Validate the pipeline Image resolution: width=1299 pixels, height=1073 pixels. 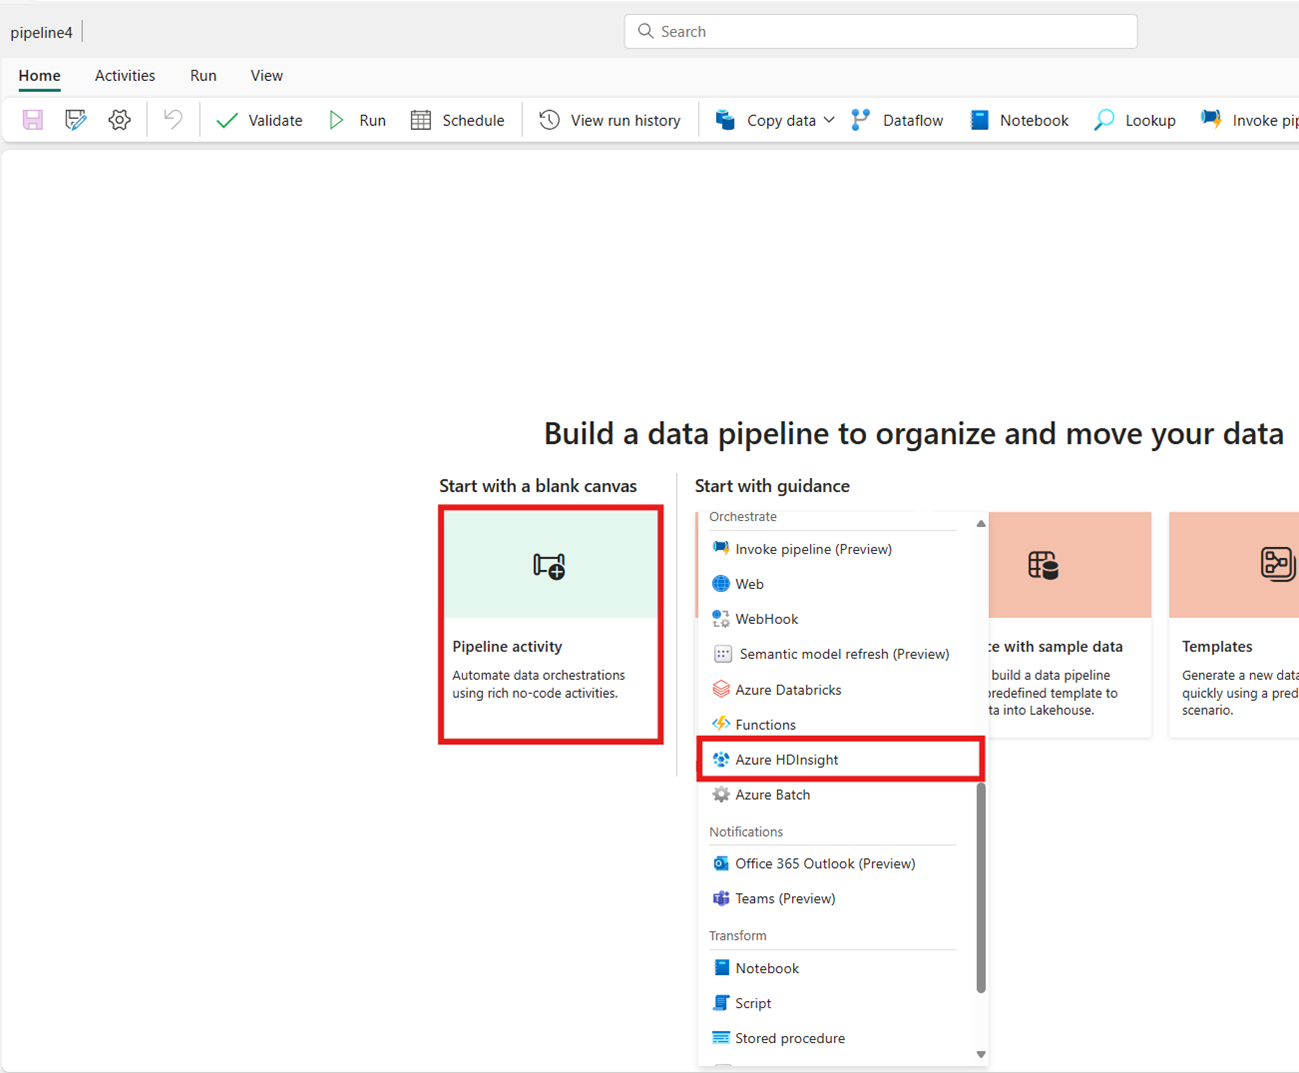point(259,120)
